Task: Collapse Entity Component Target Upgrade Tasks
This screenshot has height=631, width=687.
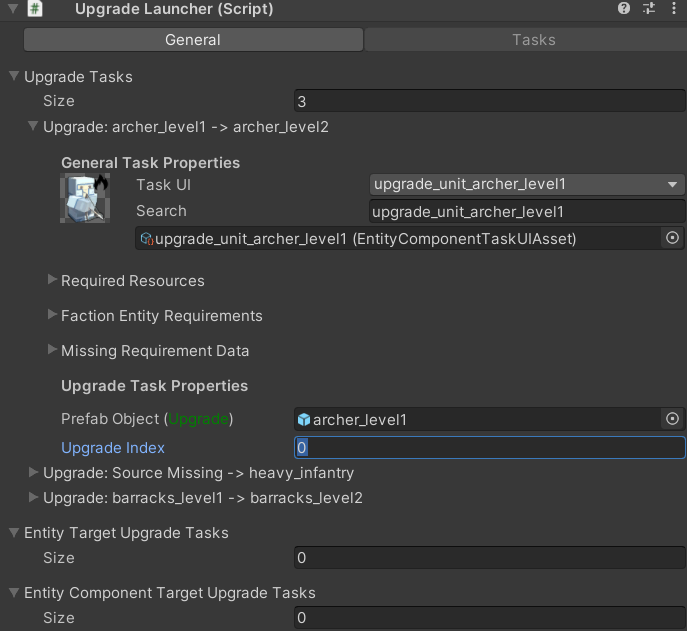Action: pos(14,592)
